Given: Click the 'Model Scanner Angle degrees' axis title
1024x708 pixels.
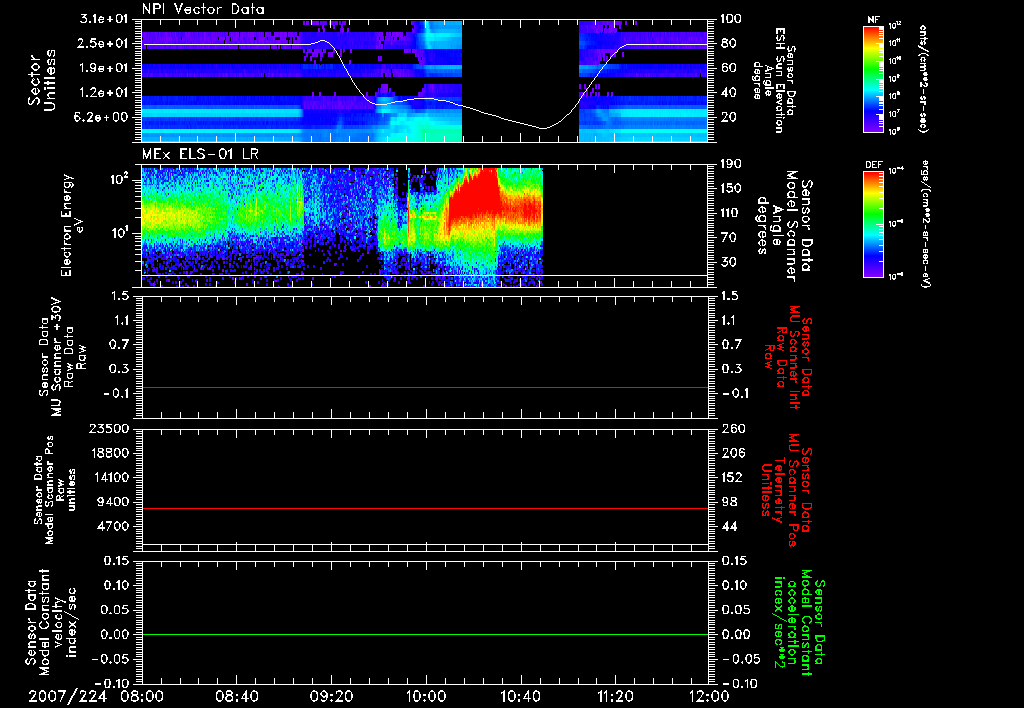Looking at the screenshot, I should (785, 226).
